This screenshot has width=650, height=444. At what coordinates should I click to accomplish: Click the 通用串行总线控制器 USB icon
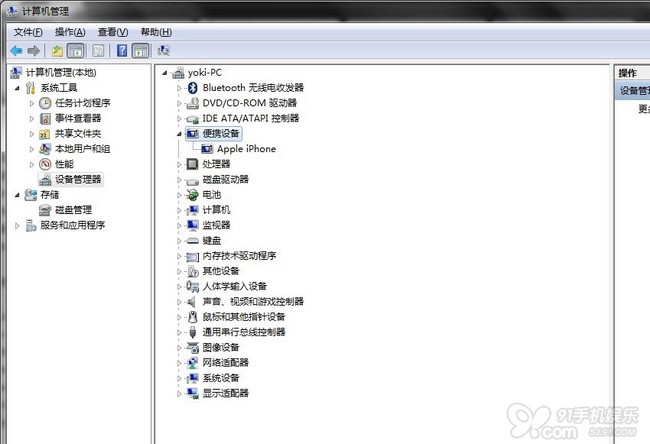192,332
